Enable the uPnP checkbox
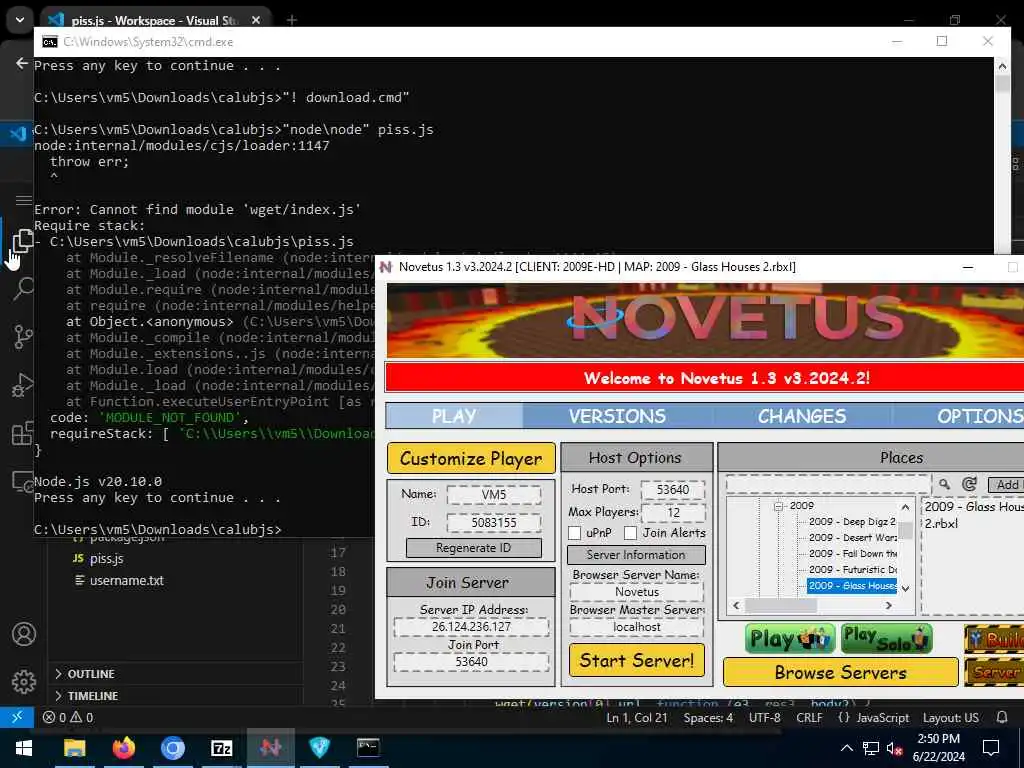 575,533
